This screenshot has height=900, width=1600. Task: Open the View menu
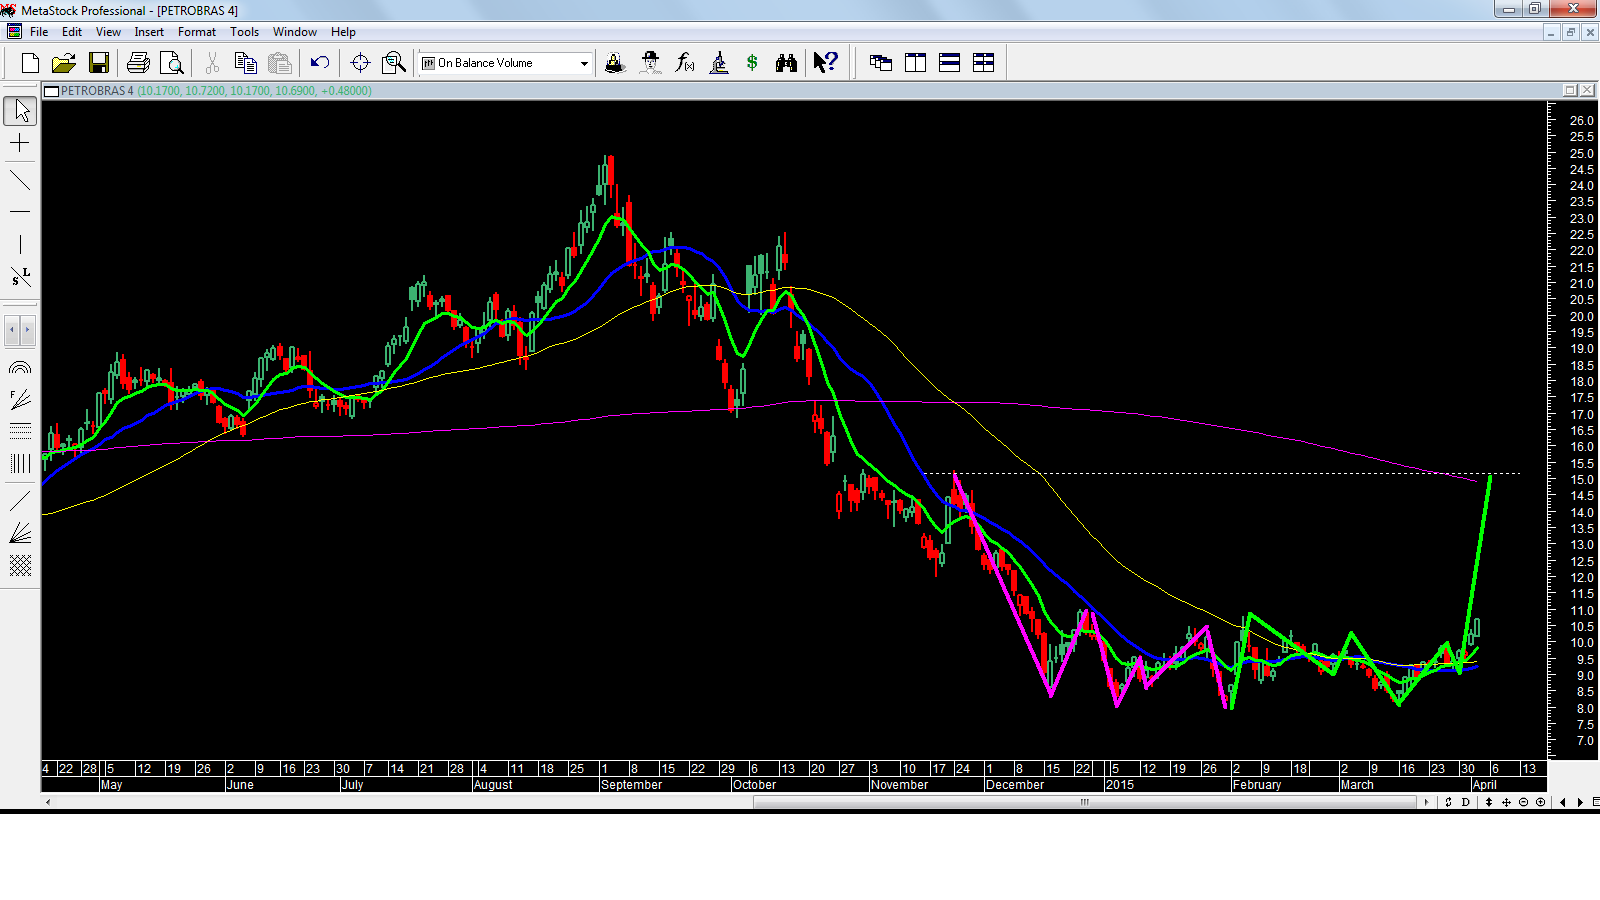pyautogui.click(x=108, y=32)
